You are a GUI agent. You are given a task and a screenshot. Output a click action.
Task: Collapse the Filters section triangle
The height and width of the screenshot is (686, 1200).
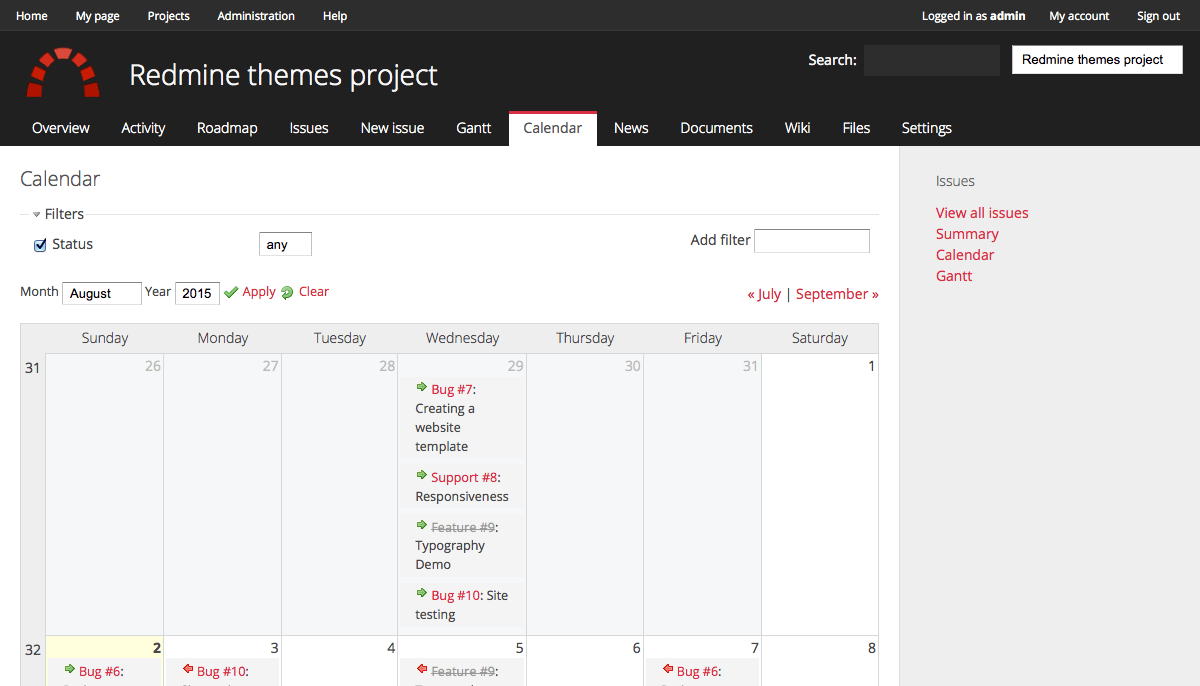tap(36, 214)
